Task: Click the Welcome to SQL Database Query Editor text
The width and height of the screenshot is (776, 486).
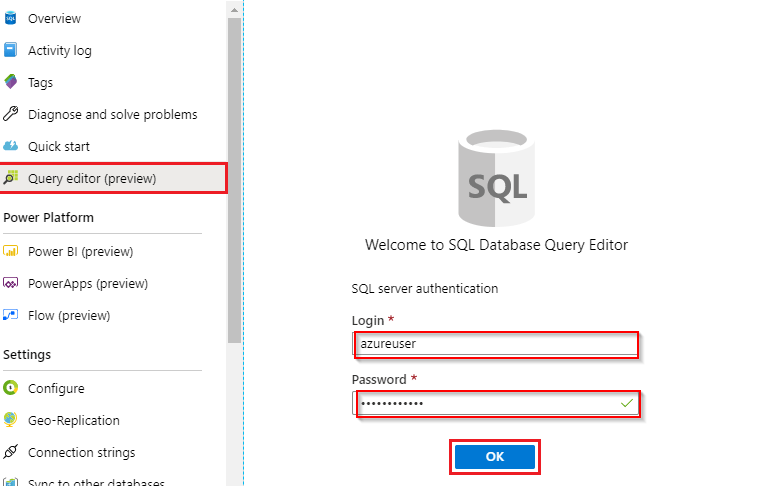Action: point(496,245)
